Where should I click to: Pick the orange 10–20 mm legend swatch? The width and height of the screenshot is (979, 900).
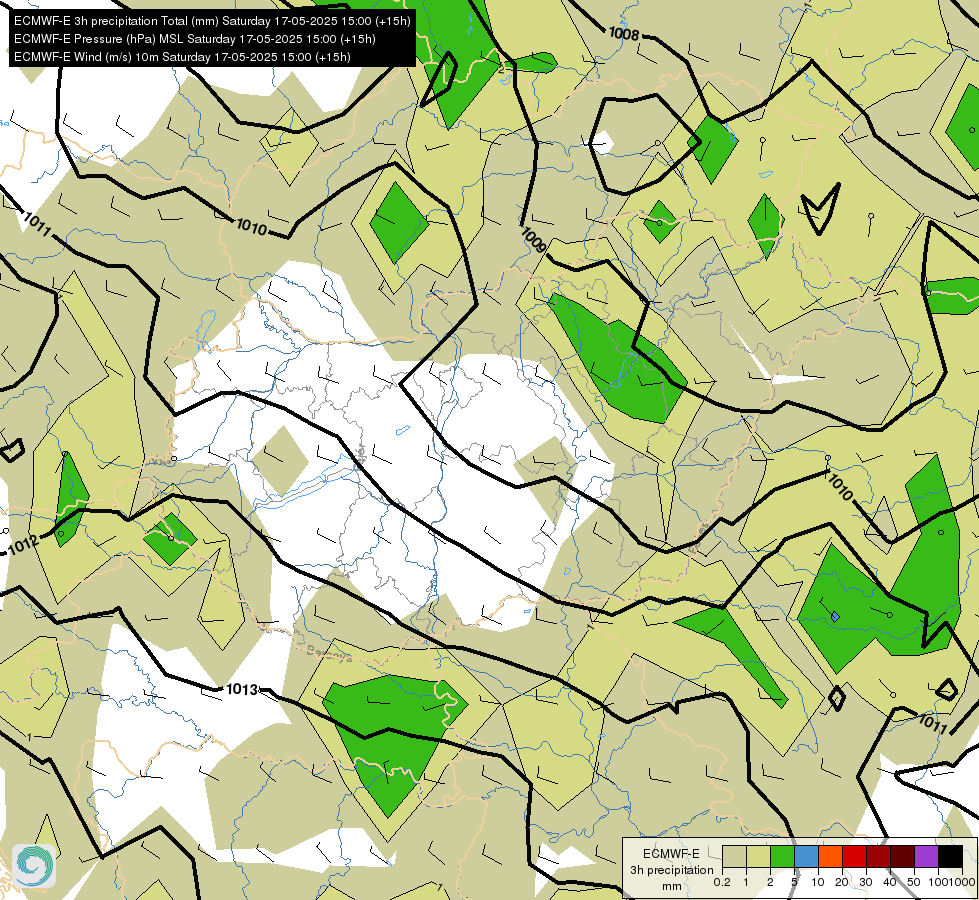830,857
